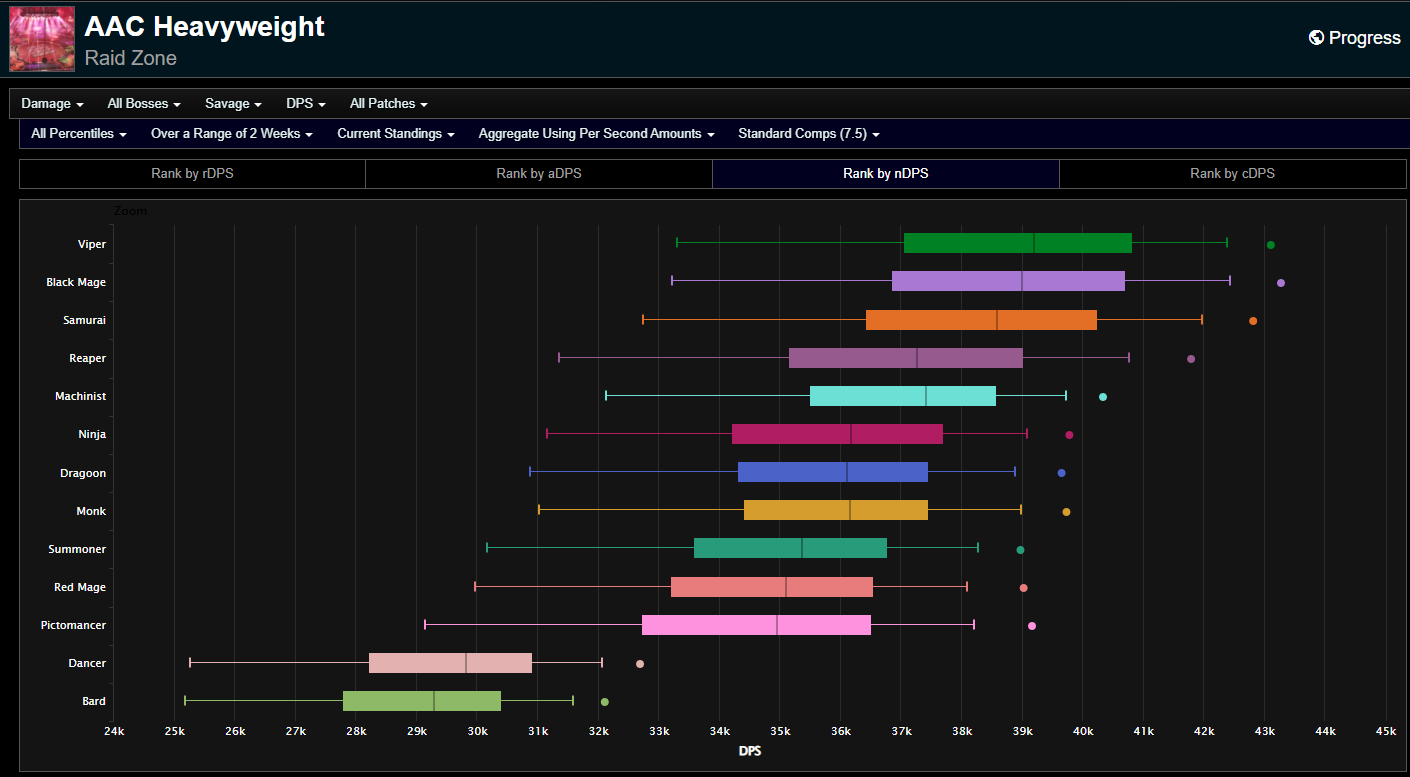This screenshot has width=1410, height=777.
Task: Select the light green Bard box plot bar
Action: pos(422,701)
